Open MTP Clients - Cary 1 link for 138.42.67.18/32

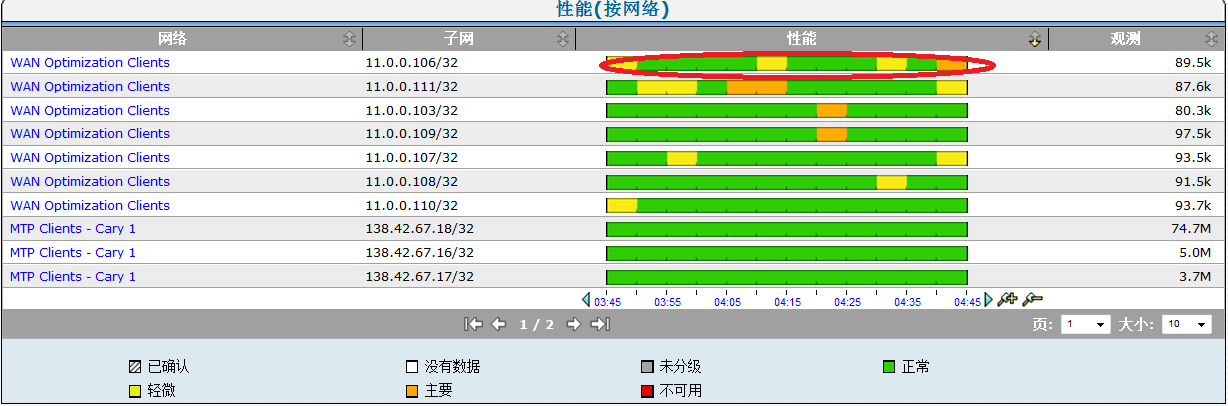(x=73, y=229)
